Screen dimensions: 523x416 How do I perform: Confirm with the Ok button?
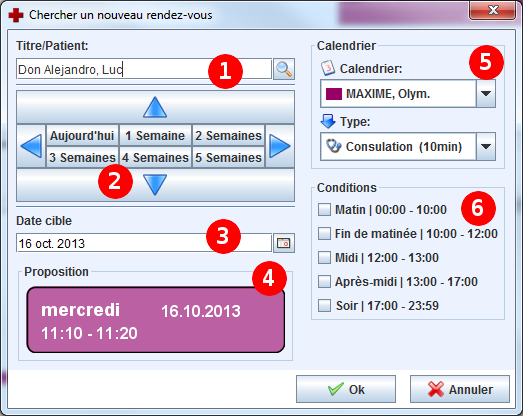coord(346,389)
